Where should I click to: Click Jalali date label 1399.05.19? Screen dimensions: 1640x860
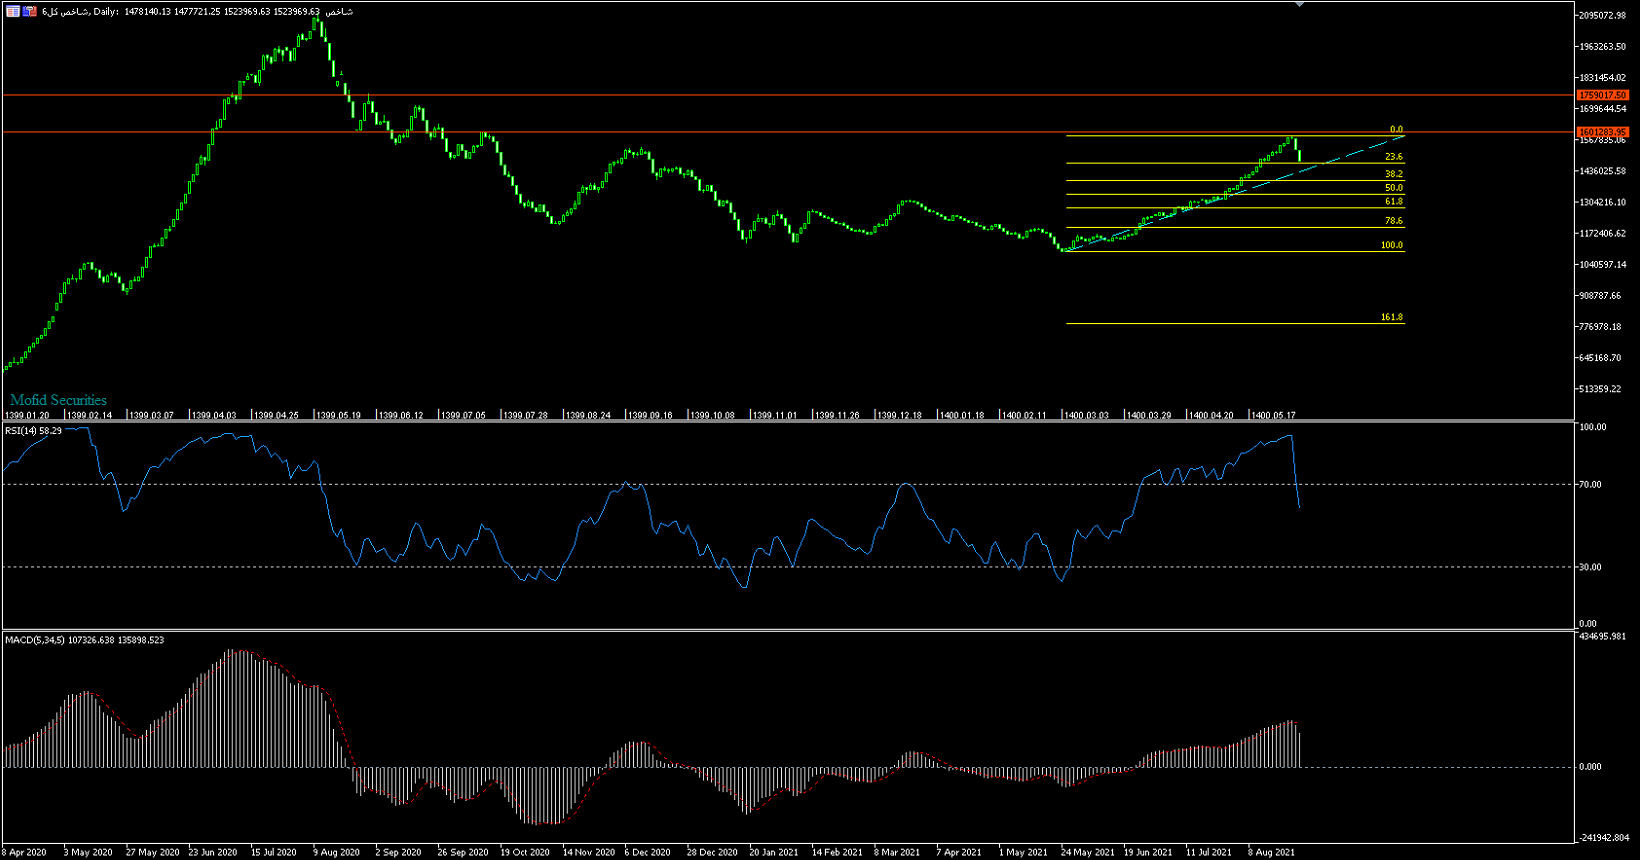click(x=338, y=415)
